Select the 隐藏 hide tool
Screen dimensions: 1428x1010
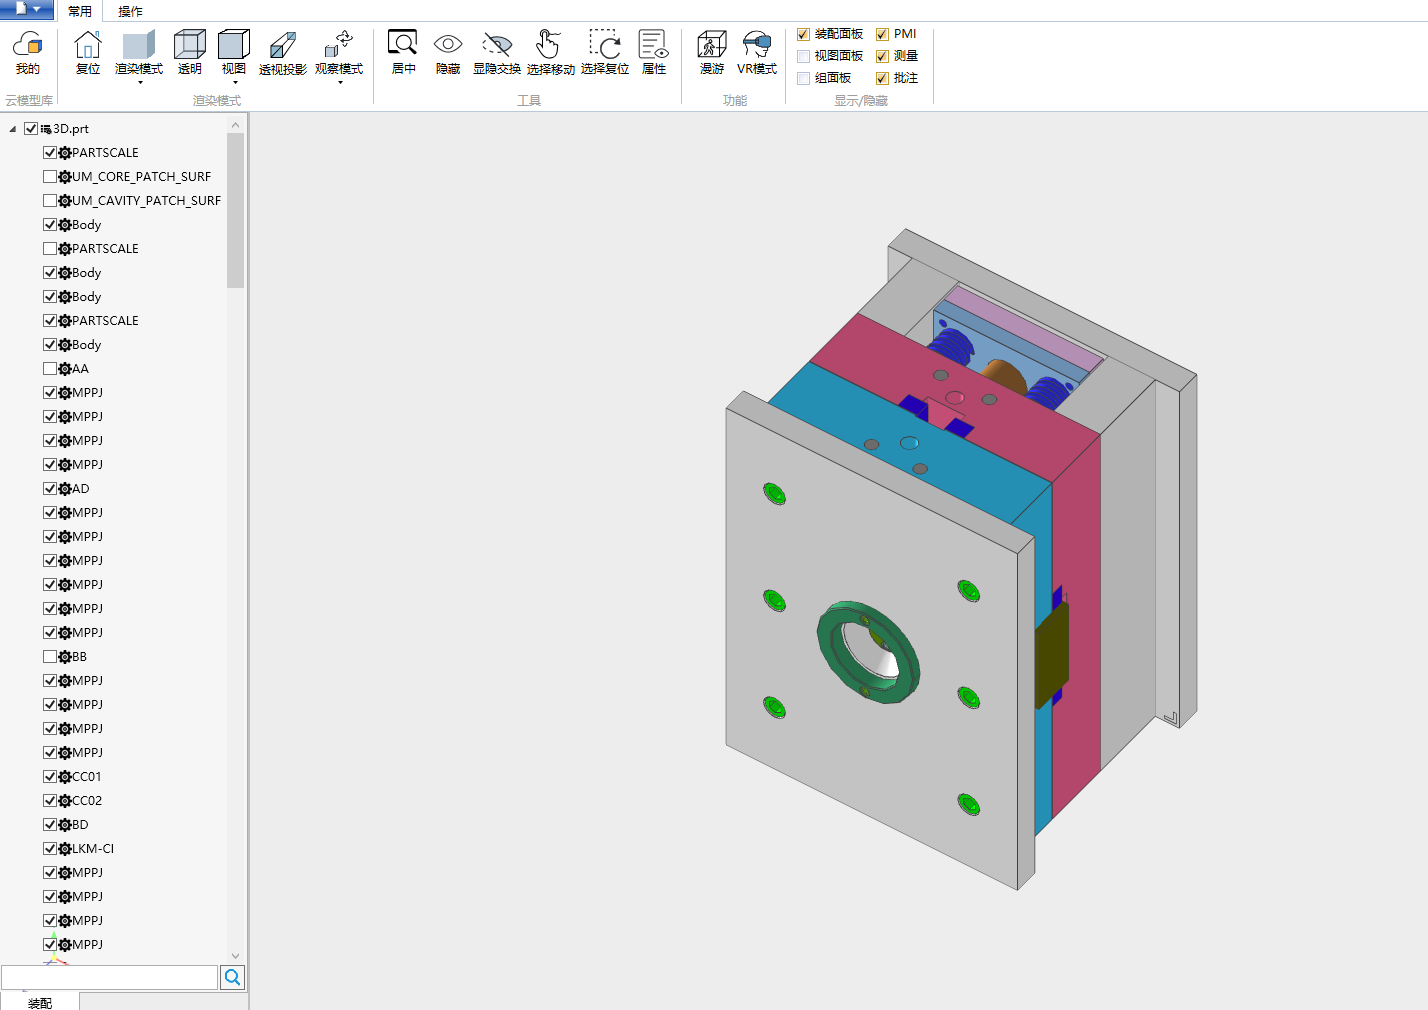(x=448, y=53)
